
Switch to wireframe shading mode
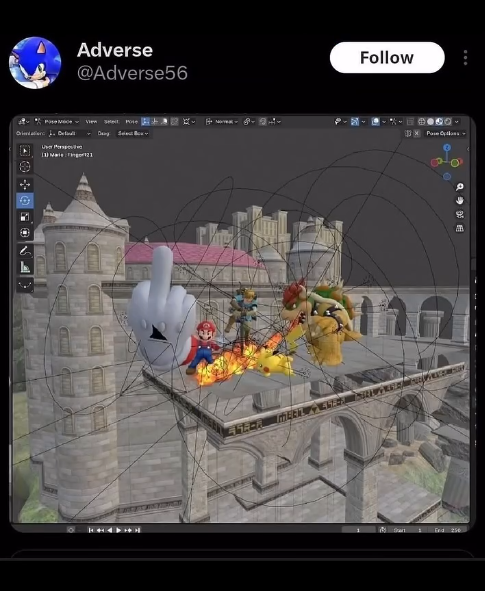click(x=422, y=121)
